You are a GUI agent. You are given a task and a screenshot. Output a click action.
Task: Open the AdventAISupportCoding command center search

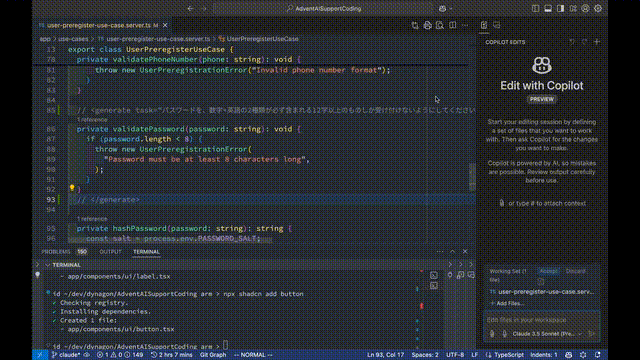324,9
